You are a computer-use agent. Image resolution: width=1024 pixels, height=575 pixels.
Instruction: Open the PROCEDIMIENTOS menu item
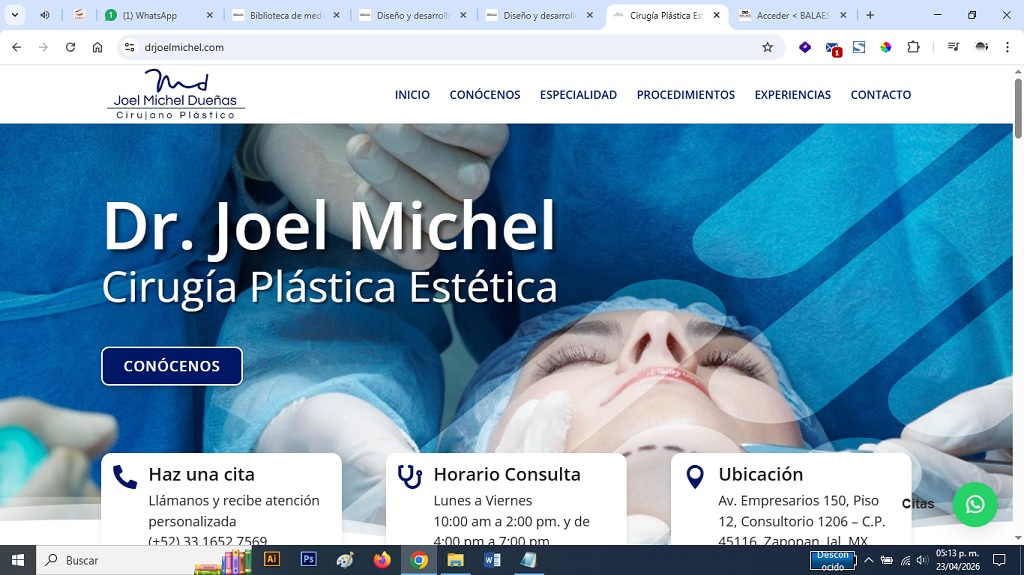[x=685, y=95]
